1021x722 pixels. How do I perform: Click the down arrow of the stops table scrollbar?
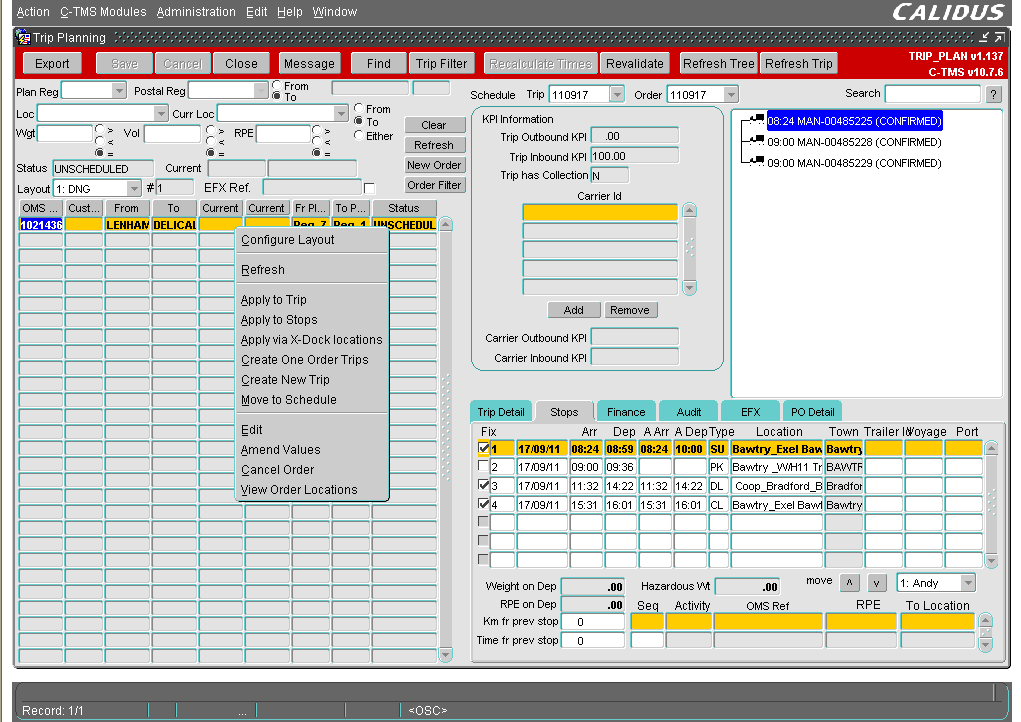click(x=991, y=560)
